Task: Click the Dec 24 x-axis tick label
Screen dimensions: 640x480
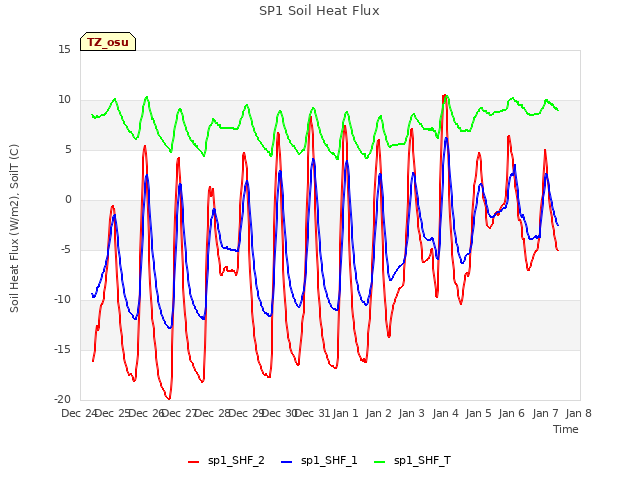Action: (79, 413)
